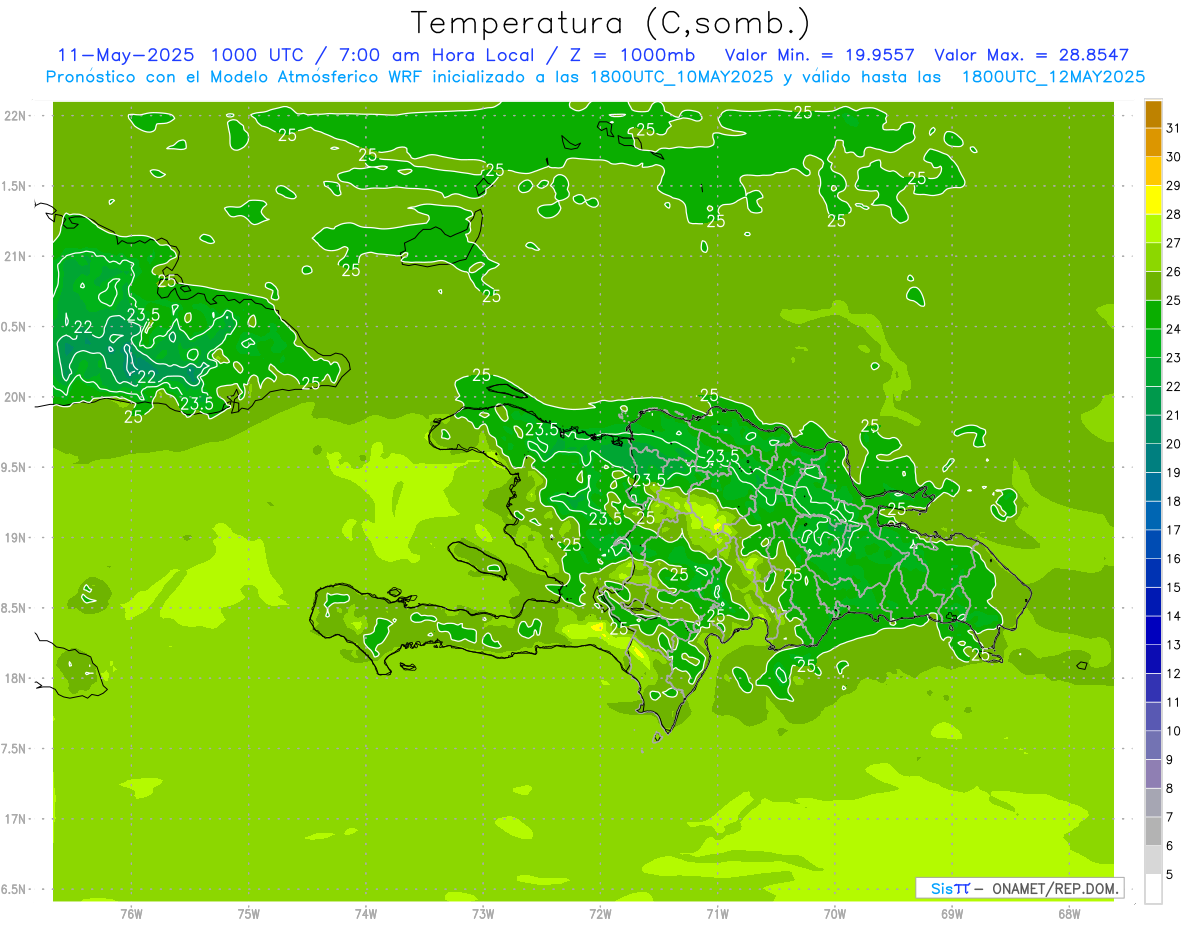Click the "1.5N" latitude axis label
The height and width of the screenshot is (927, 1200).
tap(15, 186)
